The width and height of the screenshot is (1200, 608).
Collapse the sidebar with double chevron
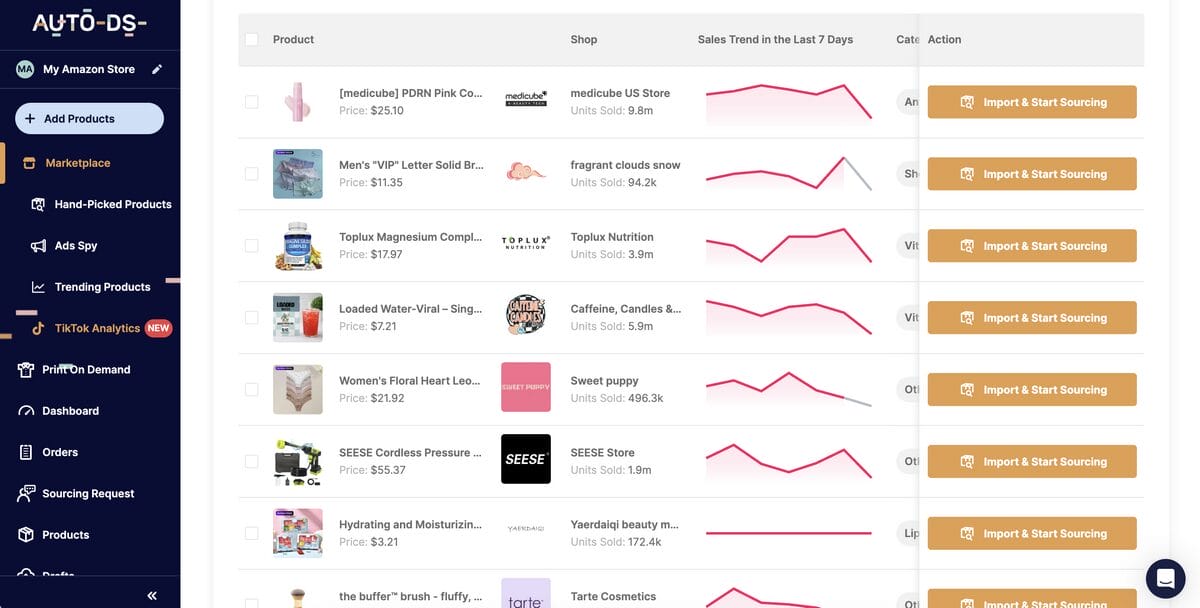coord(152,595)
